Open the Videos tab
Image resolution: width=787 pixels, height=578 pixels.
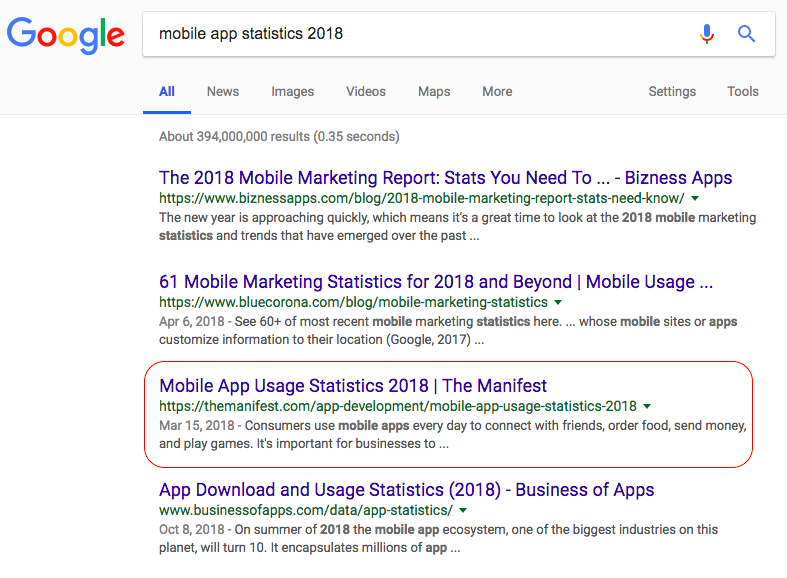(366, 91)
